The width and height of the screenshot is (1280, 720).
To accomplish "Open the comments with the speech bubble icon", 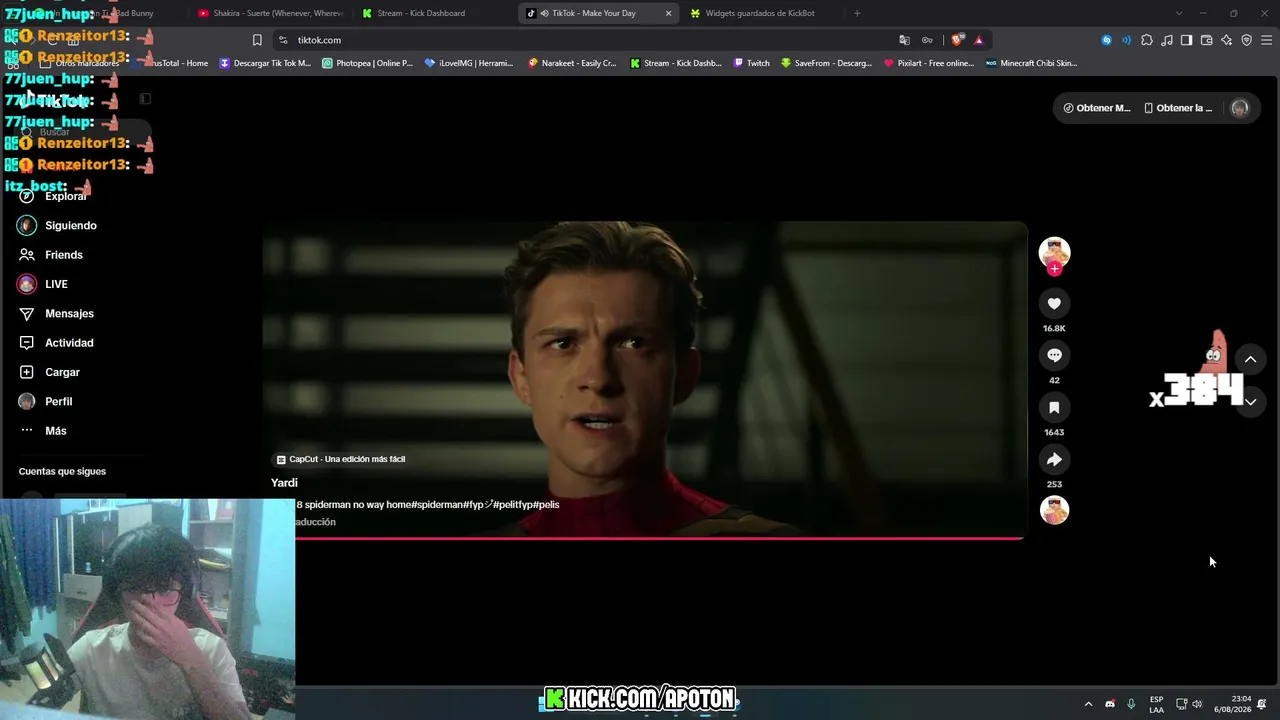I will (x=1054, y=355).
